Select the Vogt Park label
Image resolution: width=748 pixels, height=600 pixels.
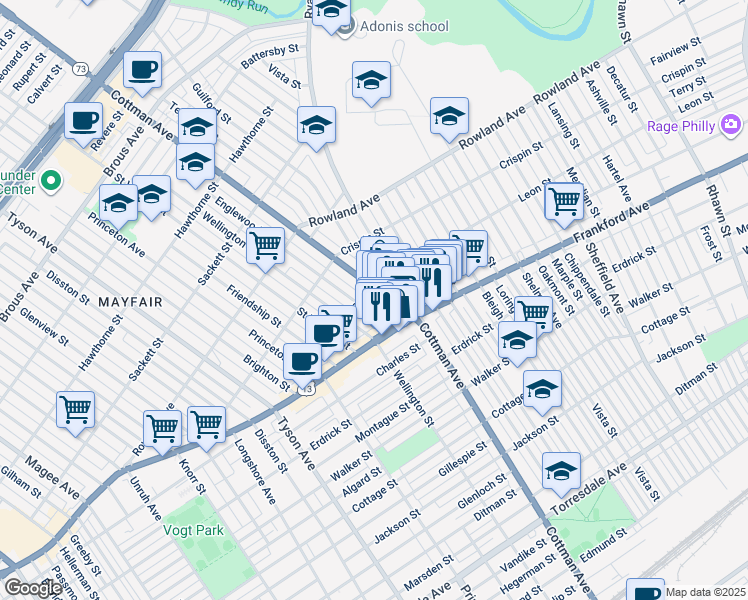click(193, 530)
